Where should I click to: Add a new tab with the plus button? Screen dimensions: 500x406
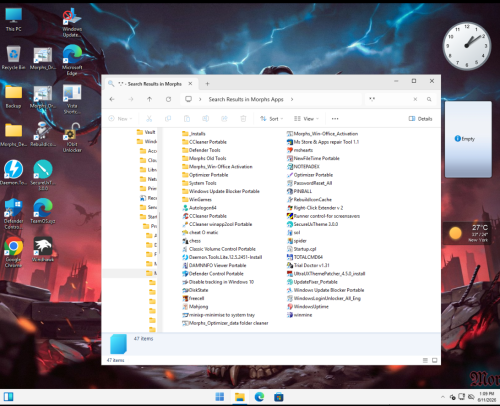tap(207, 84)
